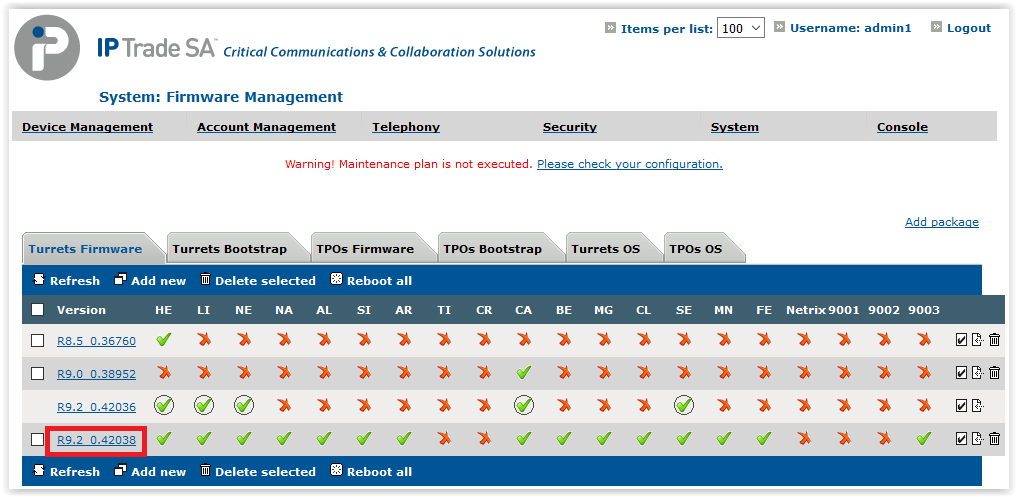1017x497 pixels.
Task: Click the circled HE check in the R9.2_0.42036 row
Action: (163, 406)
